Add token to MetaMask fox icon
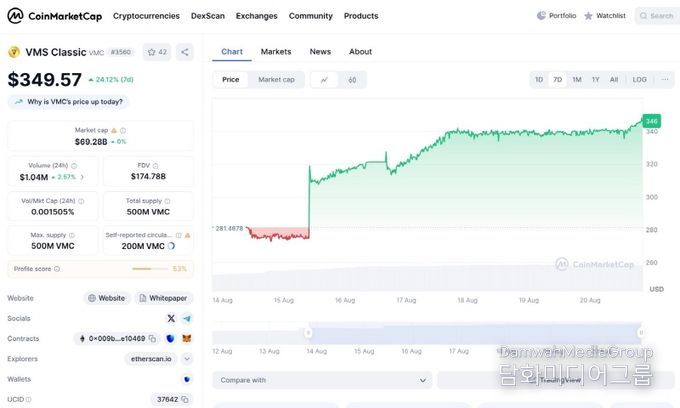This screenshot has height=408, width=680. 187,339
